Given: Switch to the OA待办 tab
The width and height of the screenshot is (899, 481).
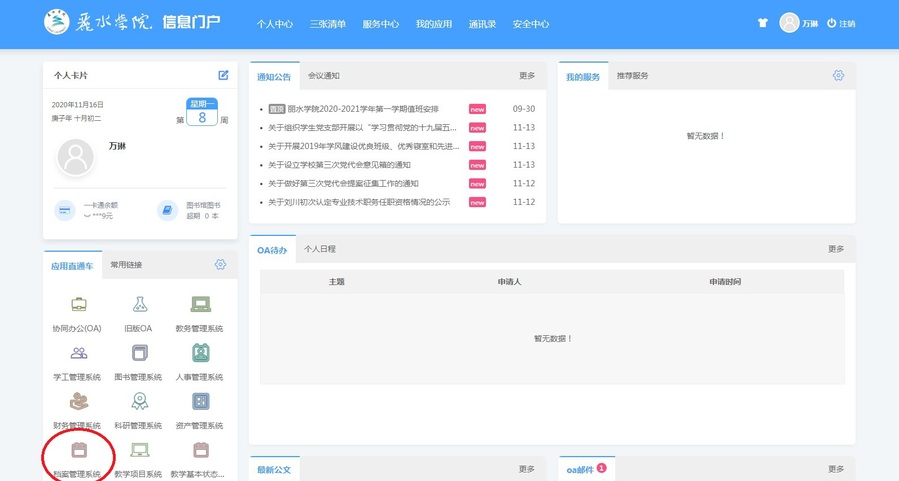Looking at the screenshot, I should [x=272, y=250].
